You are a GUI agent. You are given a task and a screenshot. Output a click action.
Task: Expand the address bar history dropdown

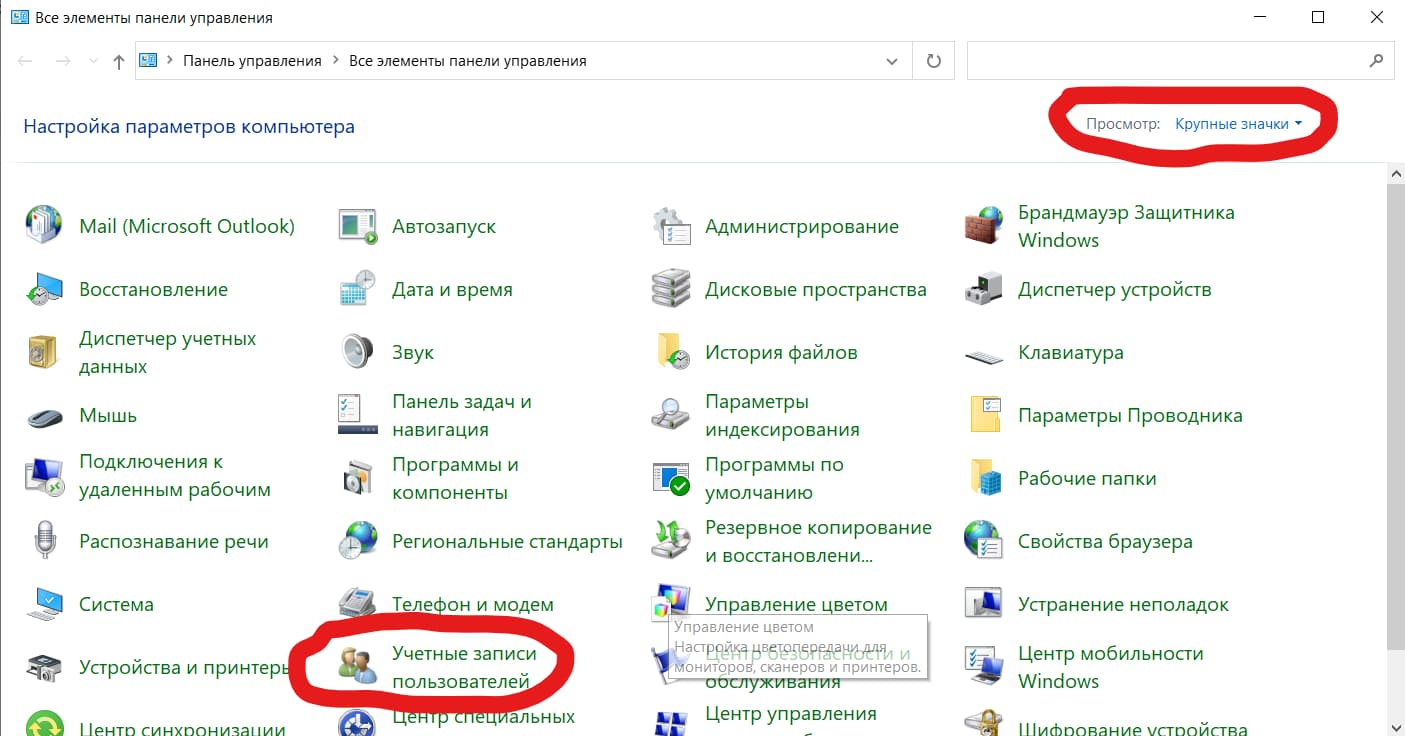[891, 60]
